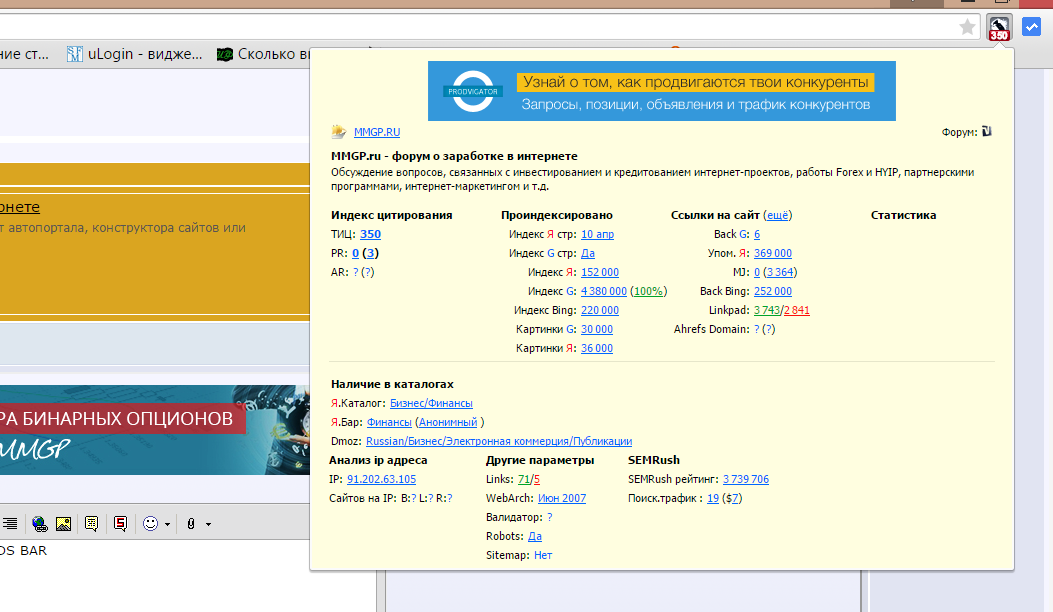Image resolution: width=1053 pixels, height=612 pixels.
Task: Click the blue checkmark extension icon
Action: pos(1031,27)
